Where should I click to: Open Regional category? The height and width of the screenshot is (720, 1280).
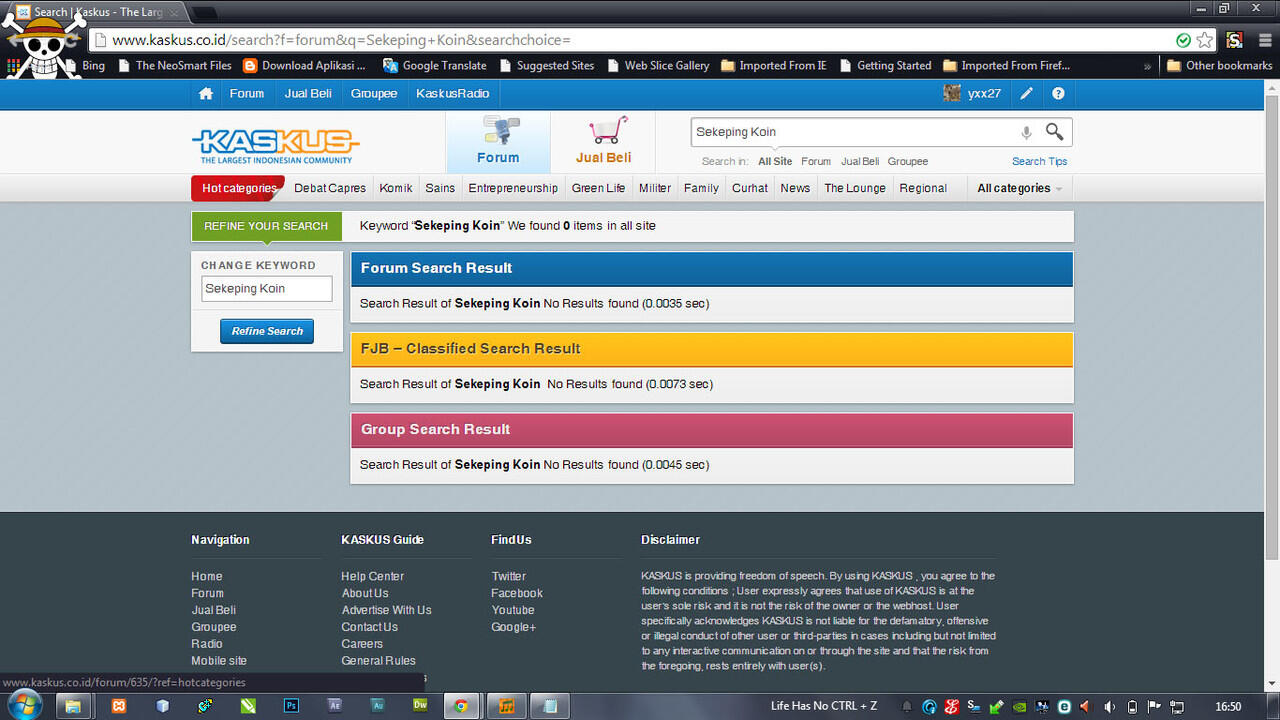tap(923, 188)
